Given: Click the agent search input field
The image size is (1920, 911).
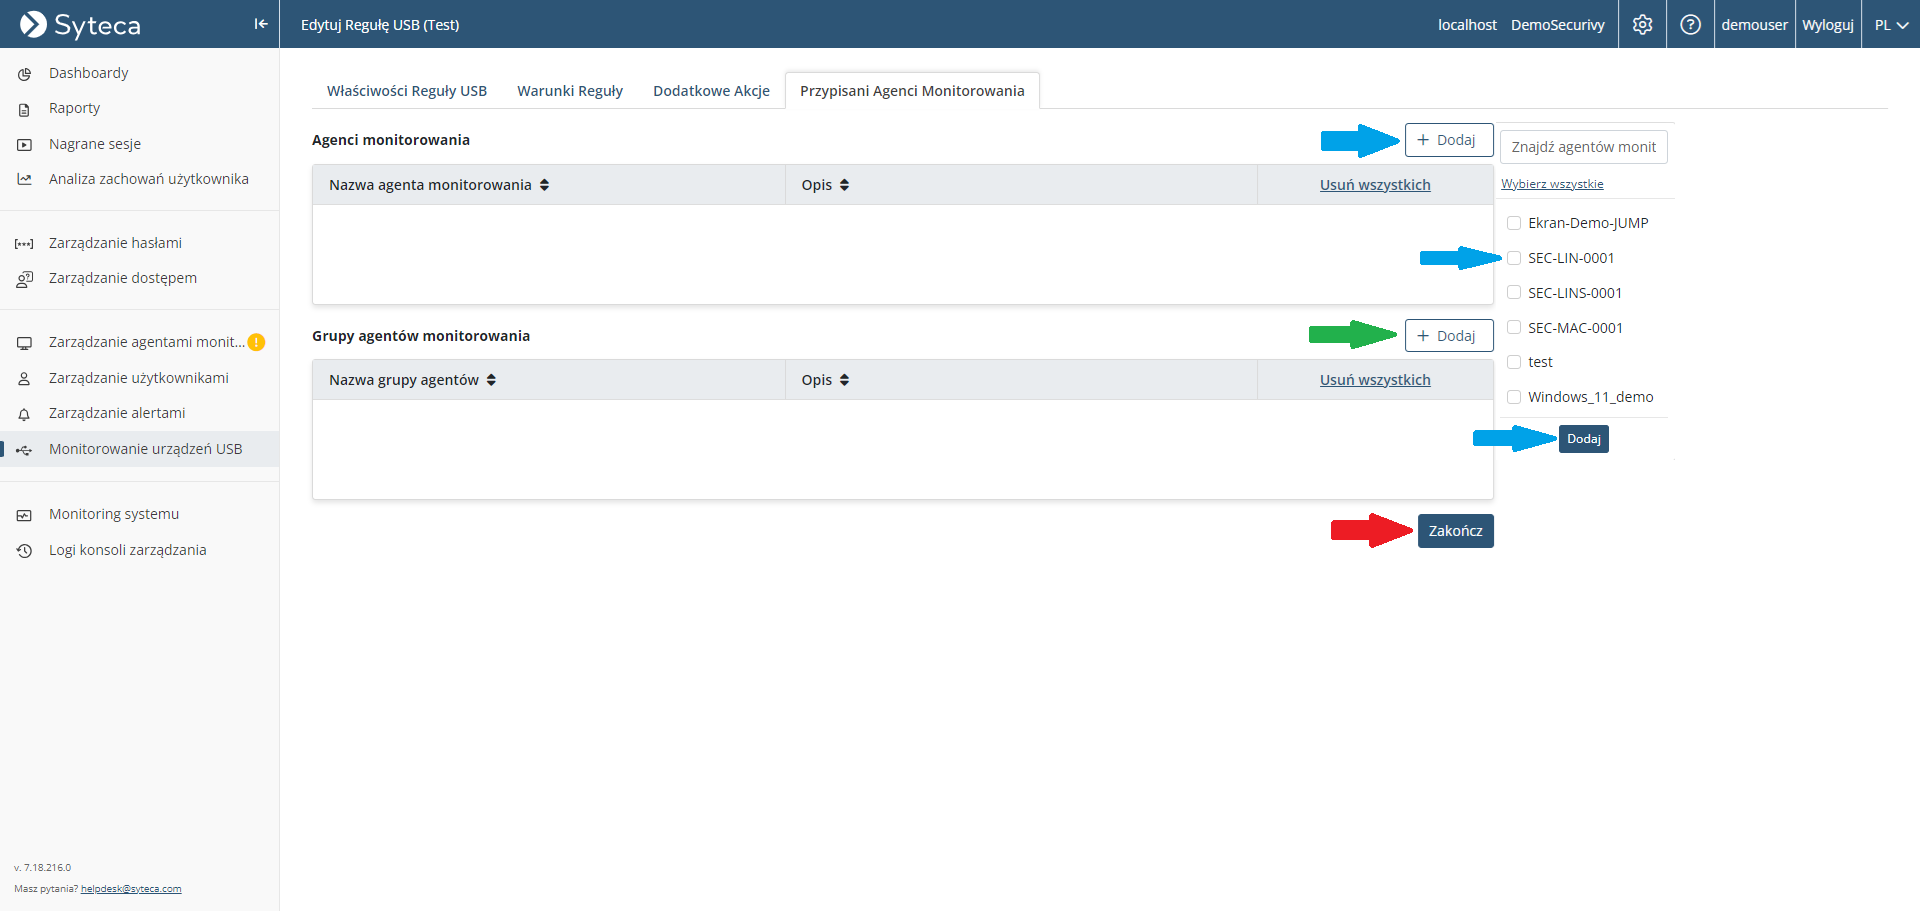Looking at the screenshot, I should pyautogui.click(x=1583, y=147).
